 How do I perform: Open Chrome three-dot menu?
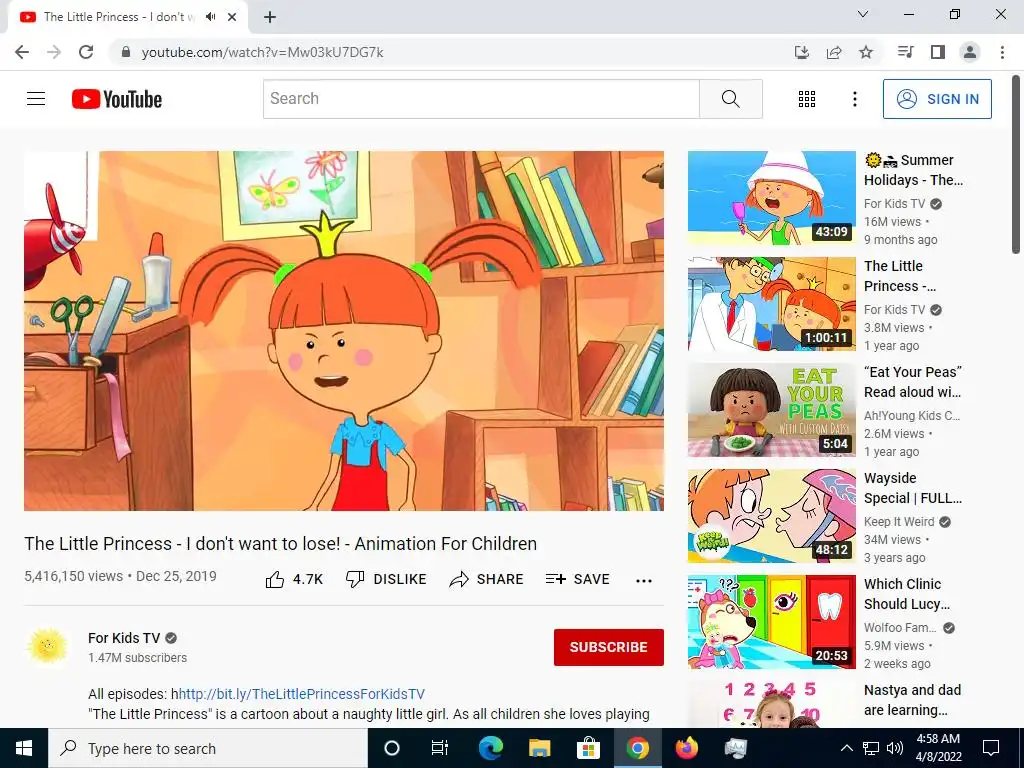click(x=1002, y=52)
